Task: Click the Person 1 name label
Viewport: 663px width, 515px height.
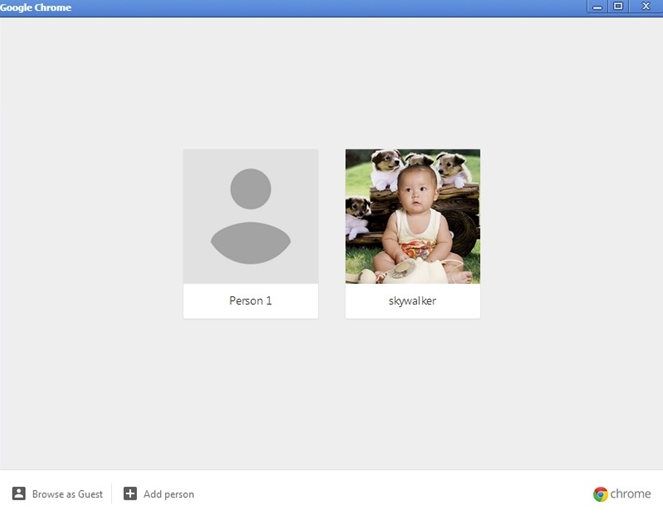Action: 251,301
